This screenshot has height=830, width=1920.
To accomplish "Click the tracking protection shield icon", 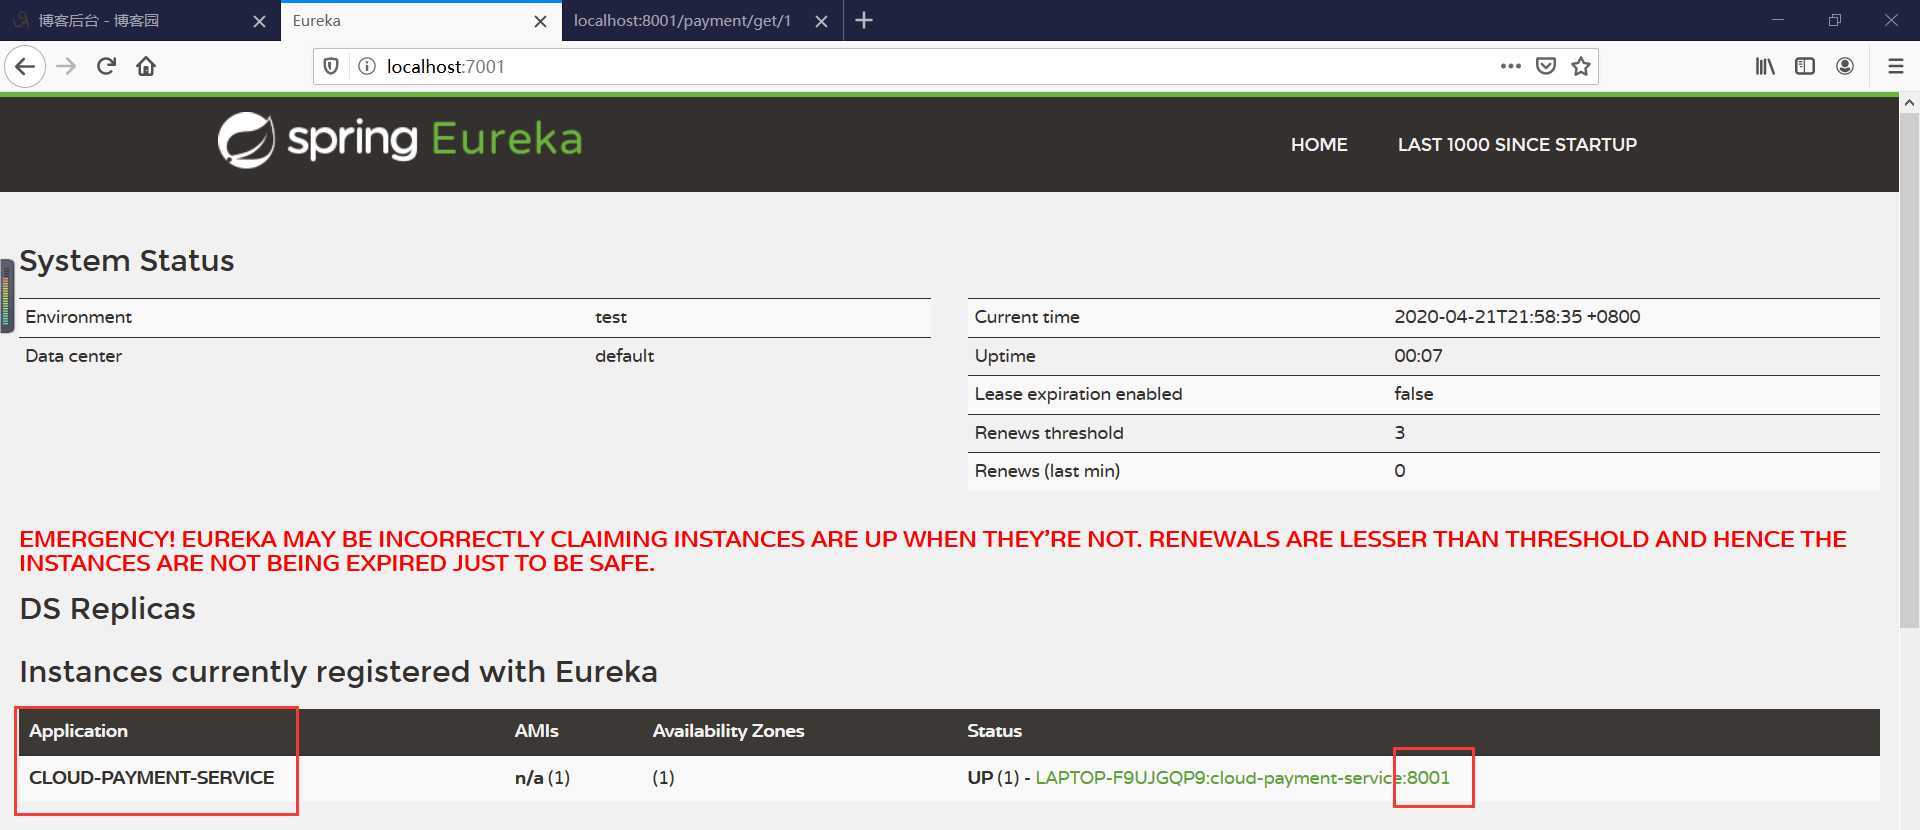I will point(331,66).
